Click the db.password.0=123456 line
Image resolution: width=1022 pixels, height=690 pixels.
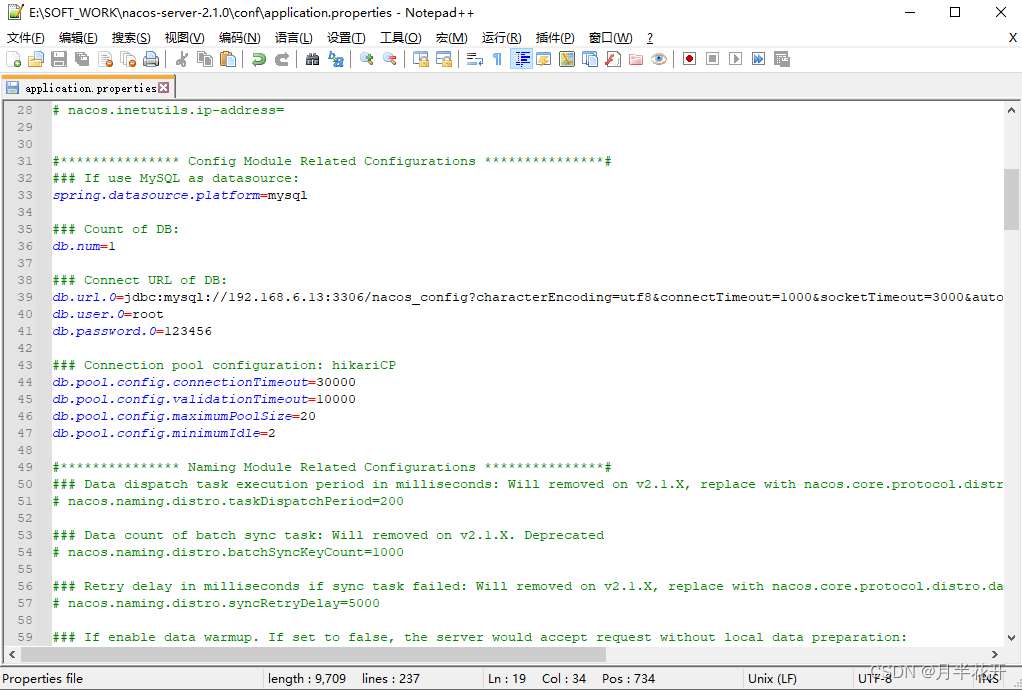tap(132, 331)
